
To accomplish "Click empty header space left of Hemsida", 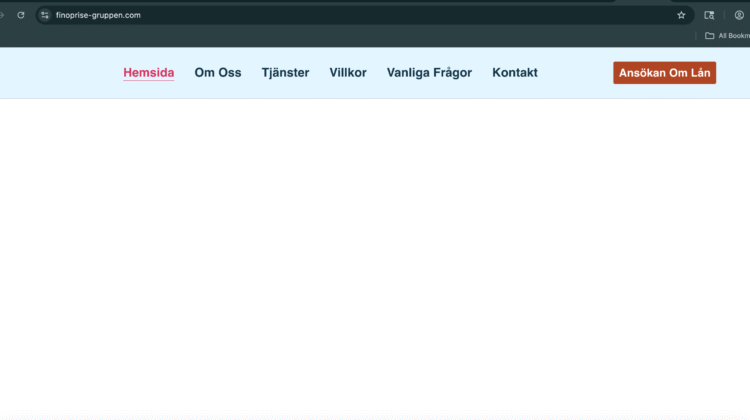I will (60, 73).
